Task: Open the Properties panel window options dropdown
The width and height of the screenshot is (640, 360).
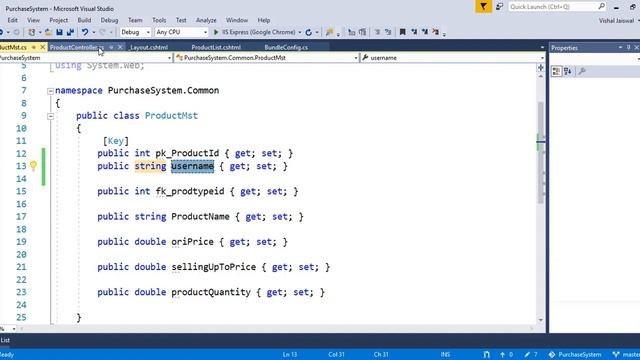Action: 620,48
